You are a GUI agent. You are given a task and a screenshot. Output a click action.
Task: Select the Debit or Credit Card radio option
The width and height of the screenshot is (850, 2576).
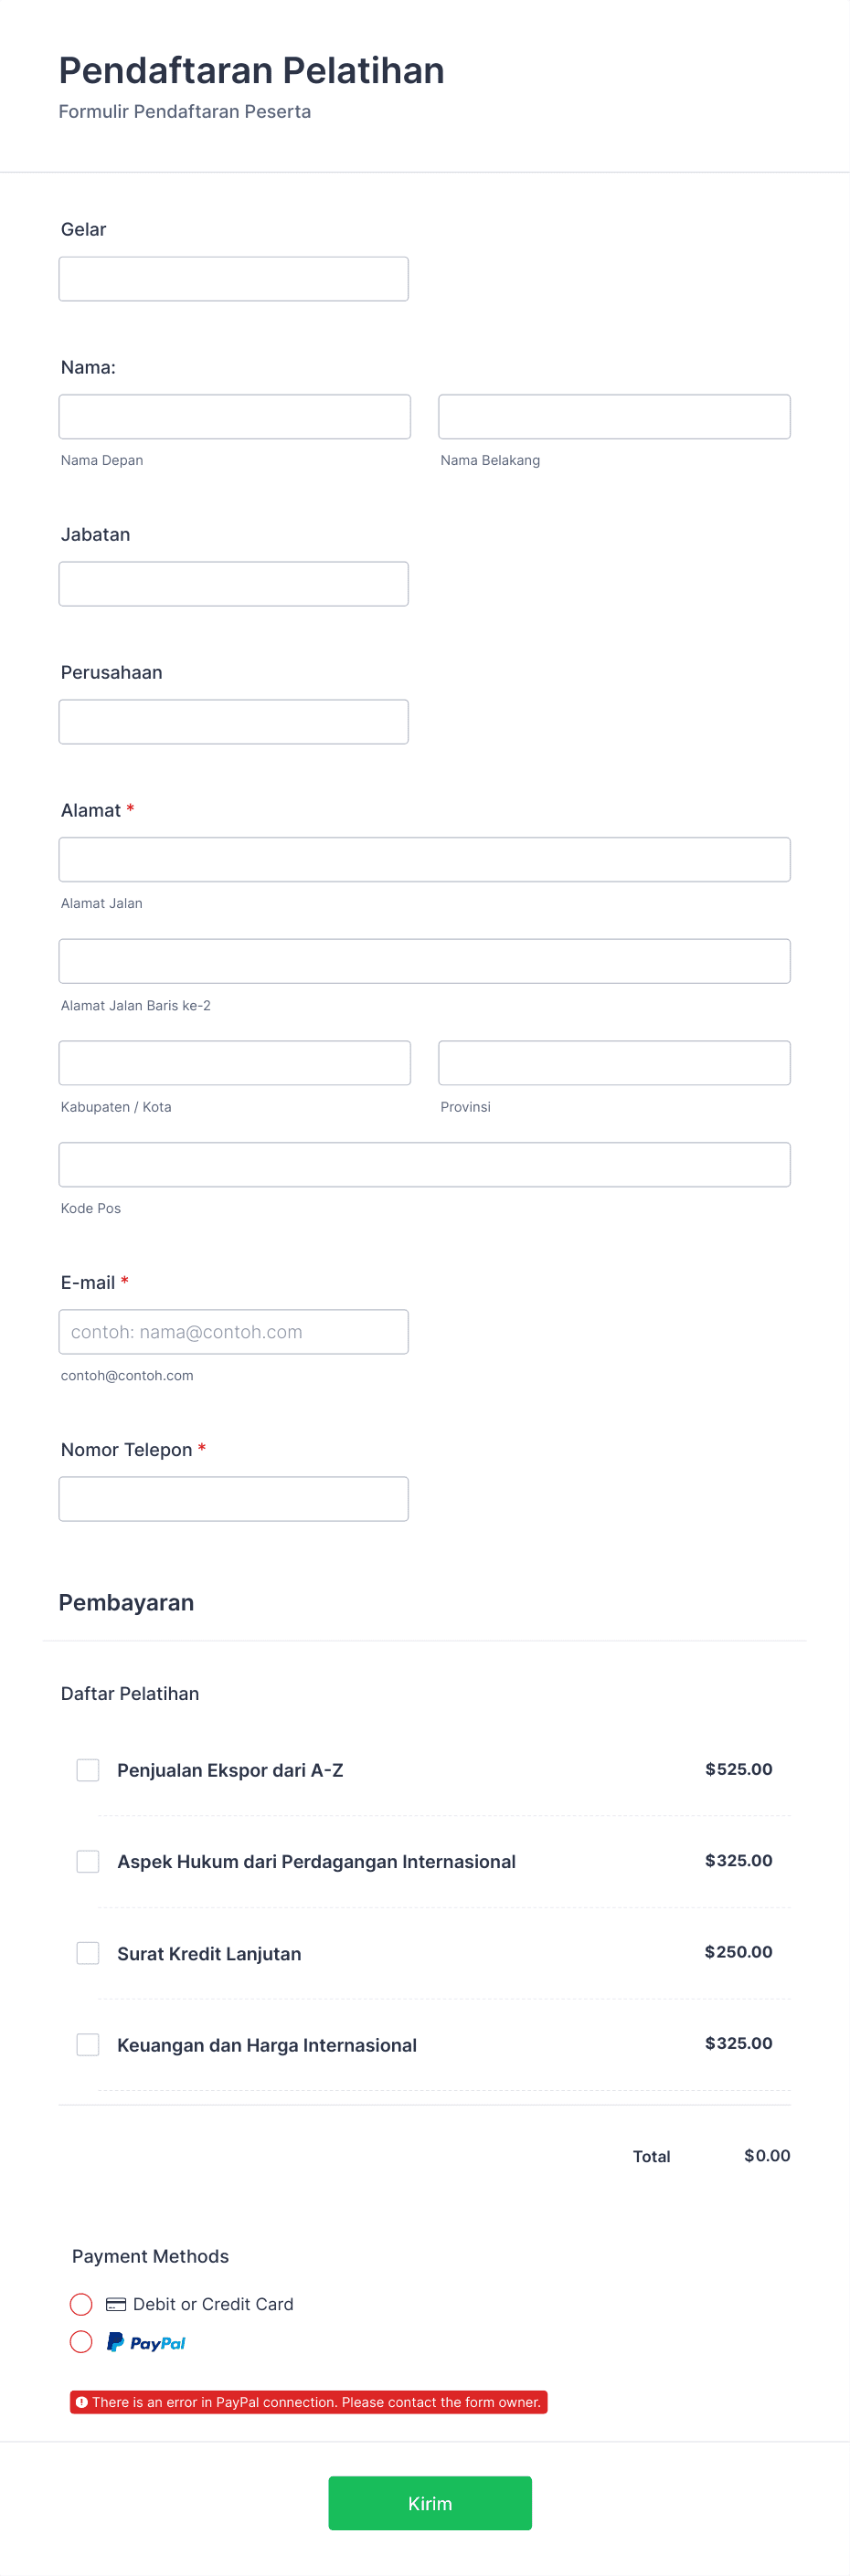pos(81,2304)
